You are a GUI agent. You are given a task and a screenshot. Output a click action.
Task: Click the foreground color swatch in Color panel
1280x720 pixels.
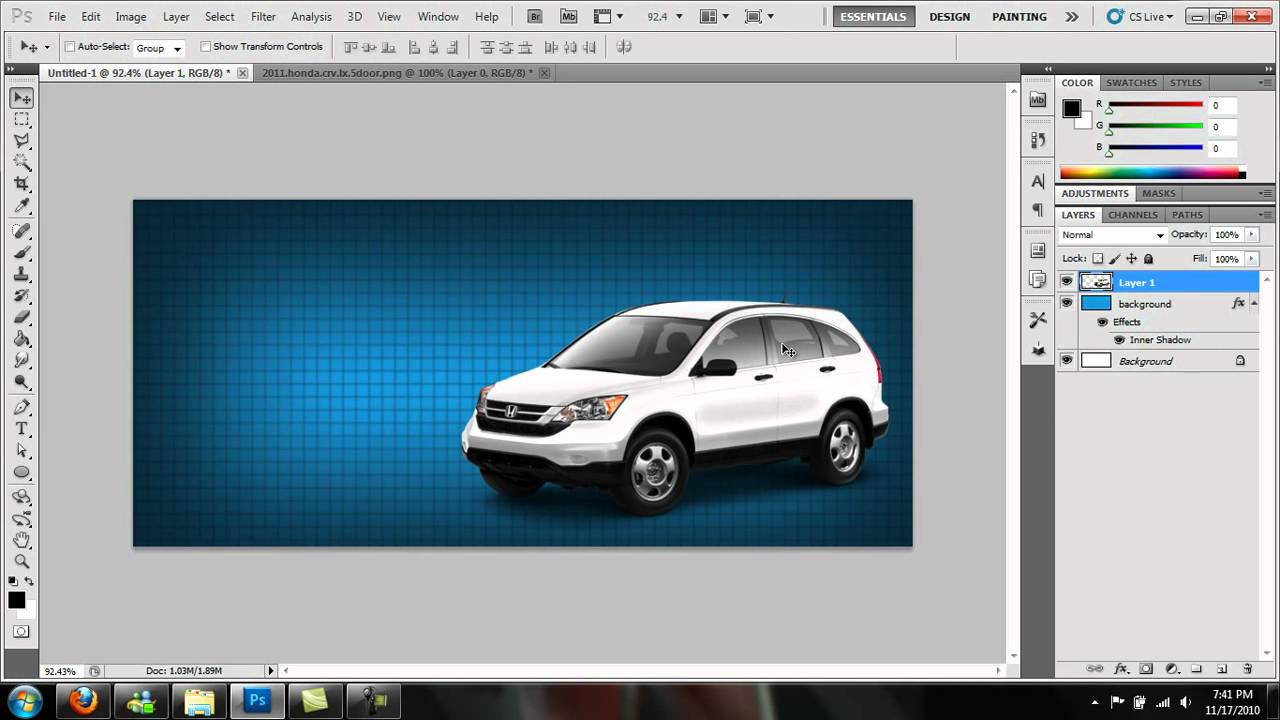[1071, 109]
